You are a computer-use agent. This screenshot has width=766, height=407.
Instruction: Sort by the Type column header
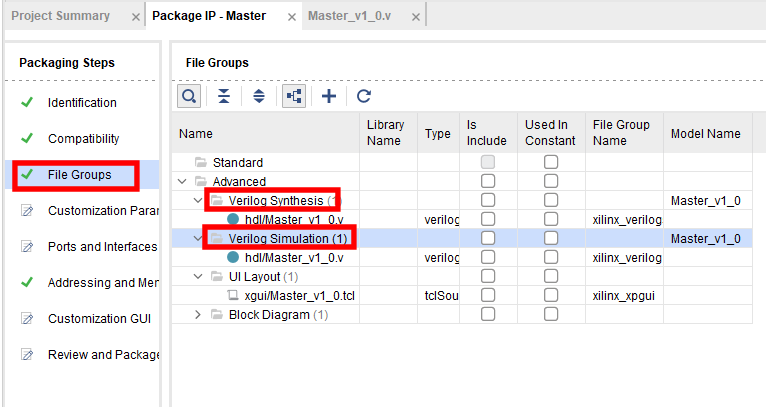pyautogui.click(x=438, y=133)
